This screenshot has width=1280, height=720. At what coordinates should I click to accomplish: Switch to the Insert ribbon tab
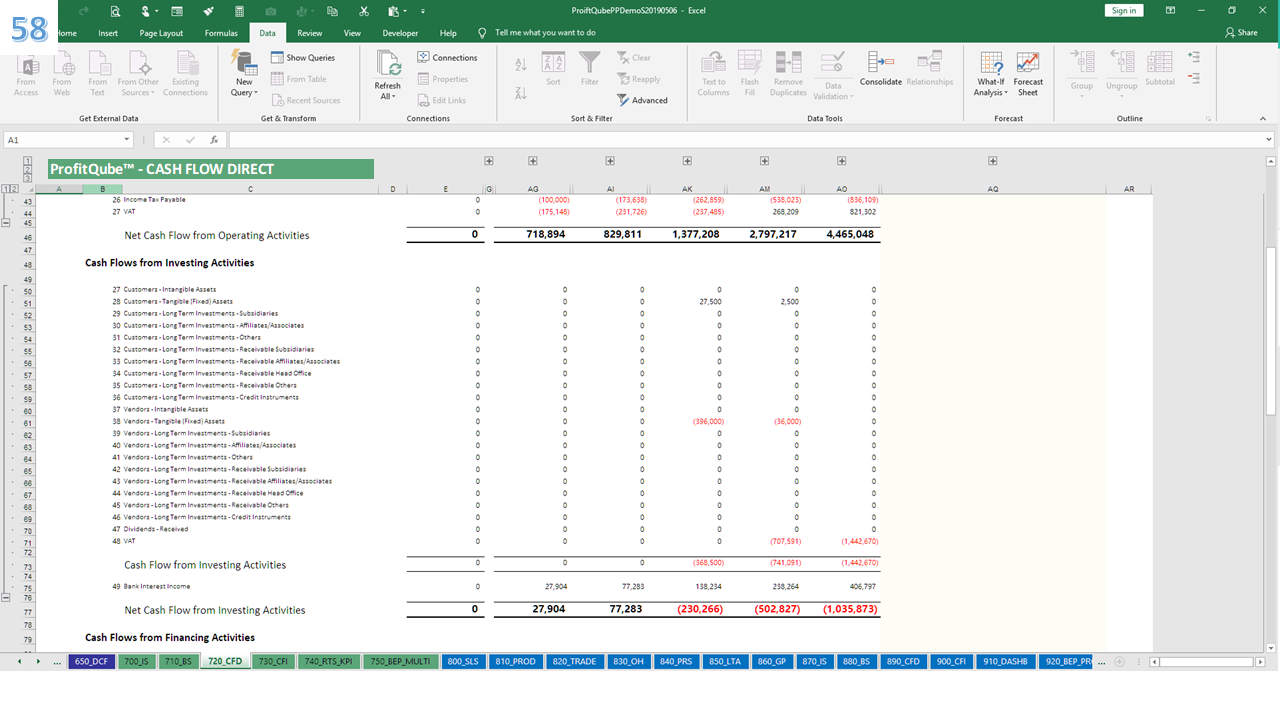pyautogui.click(x=108, y=33)
